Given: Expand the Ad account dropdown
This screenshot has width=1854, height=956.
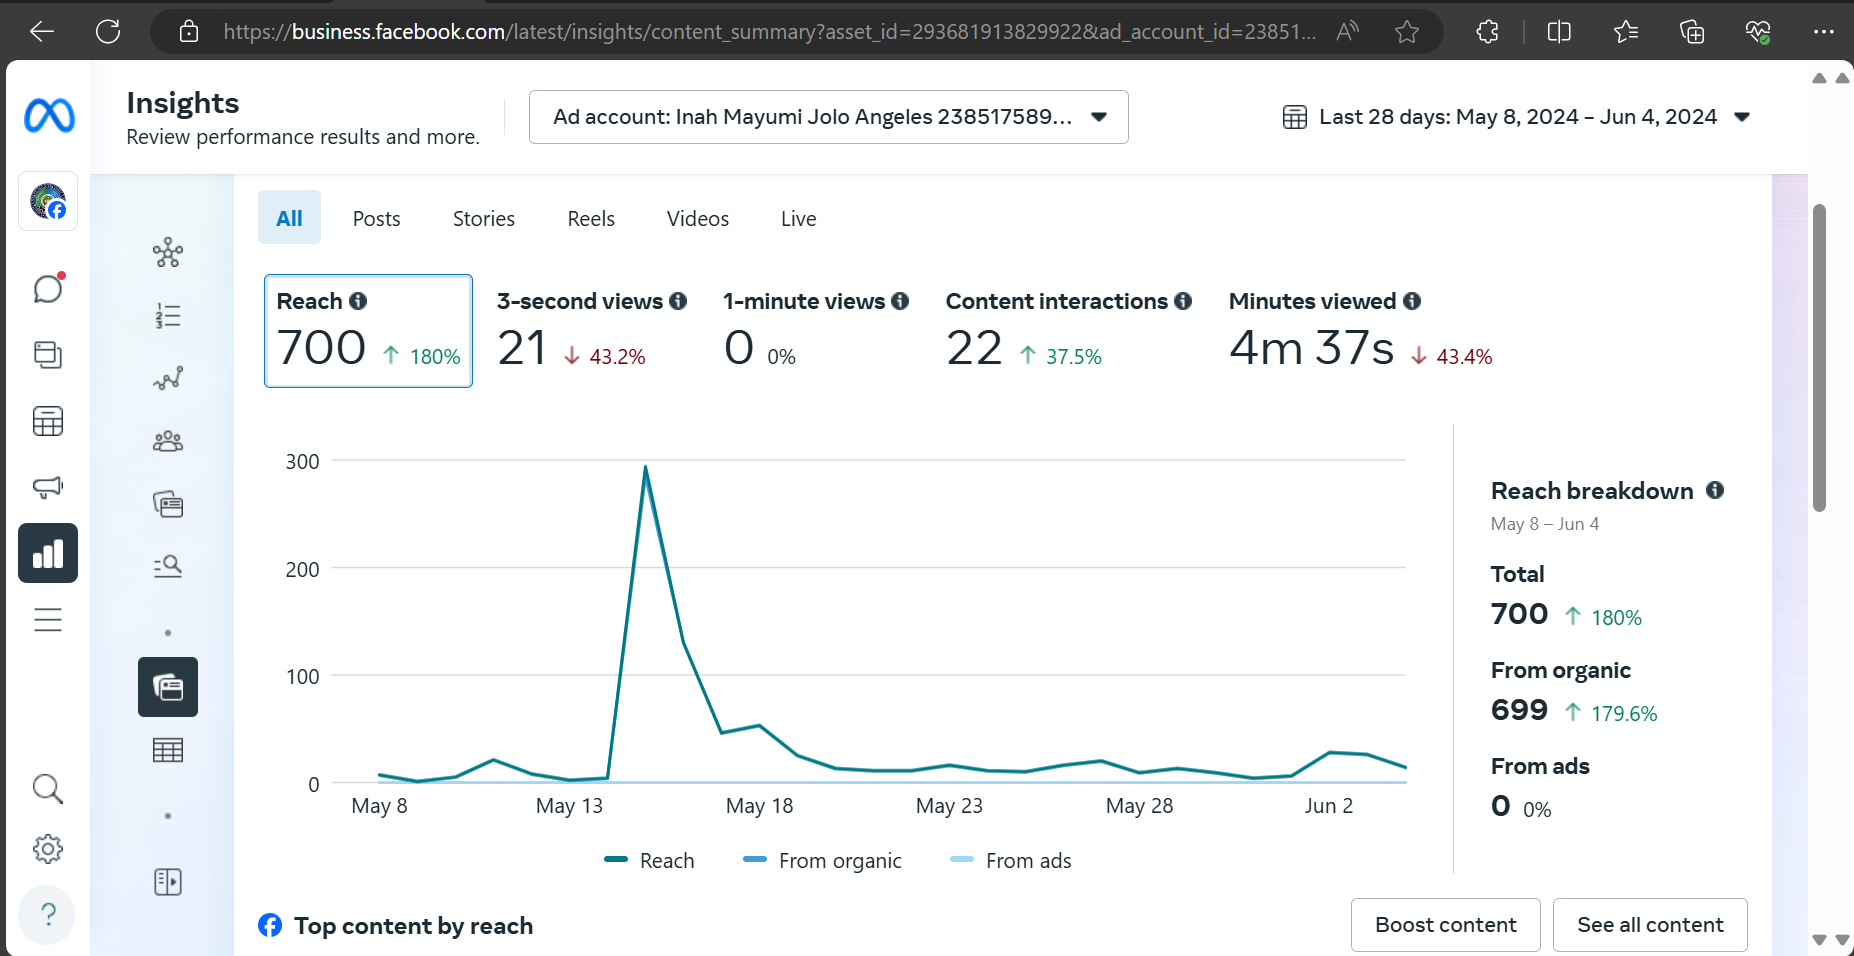Looking at the screenshot, I should tap(828, 117).
